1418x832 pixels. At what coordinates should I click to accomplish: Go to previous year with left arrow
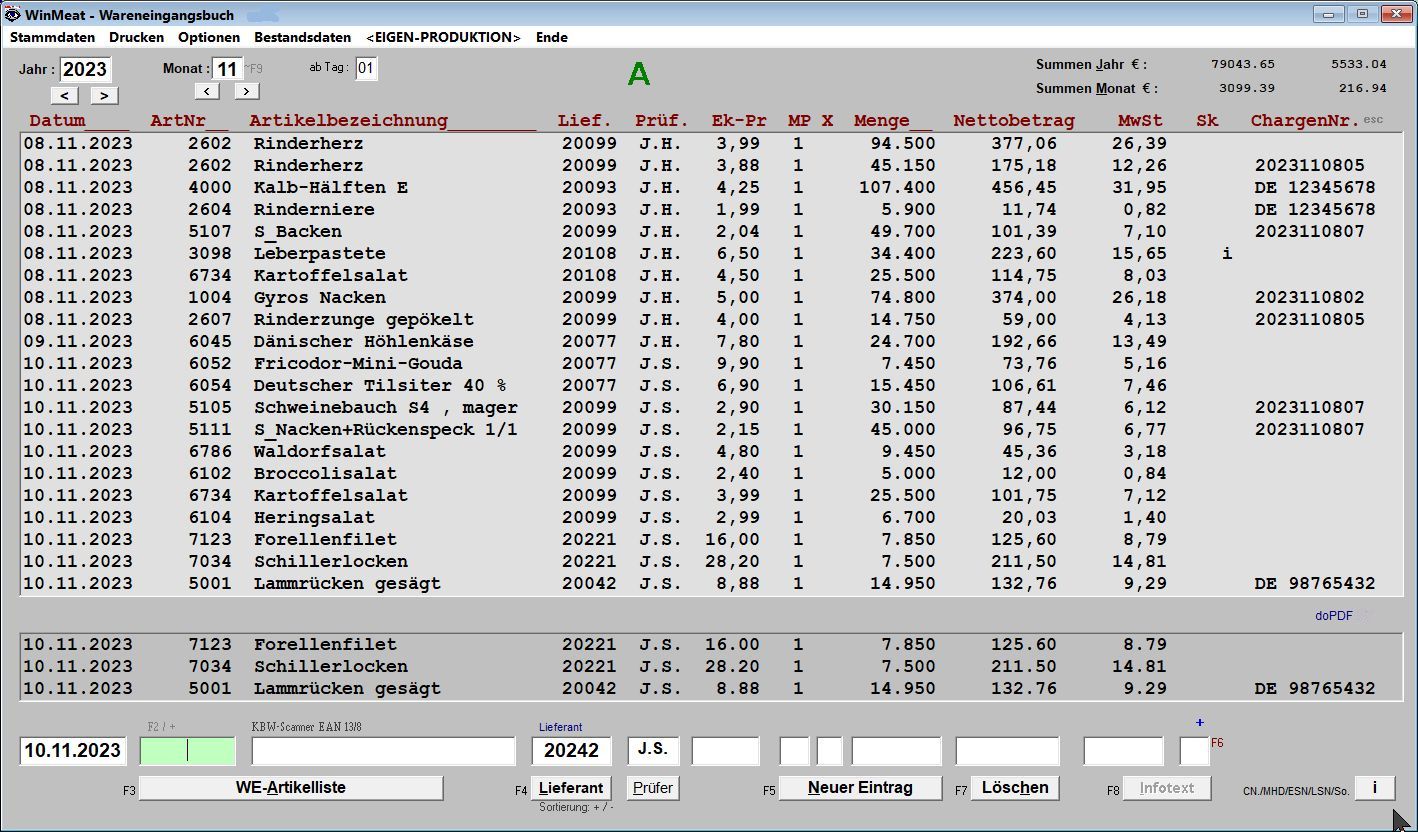[65, 96]
